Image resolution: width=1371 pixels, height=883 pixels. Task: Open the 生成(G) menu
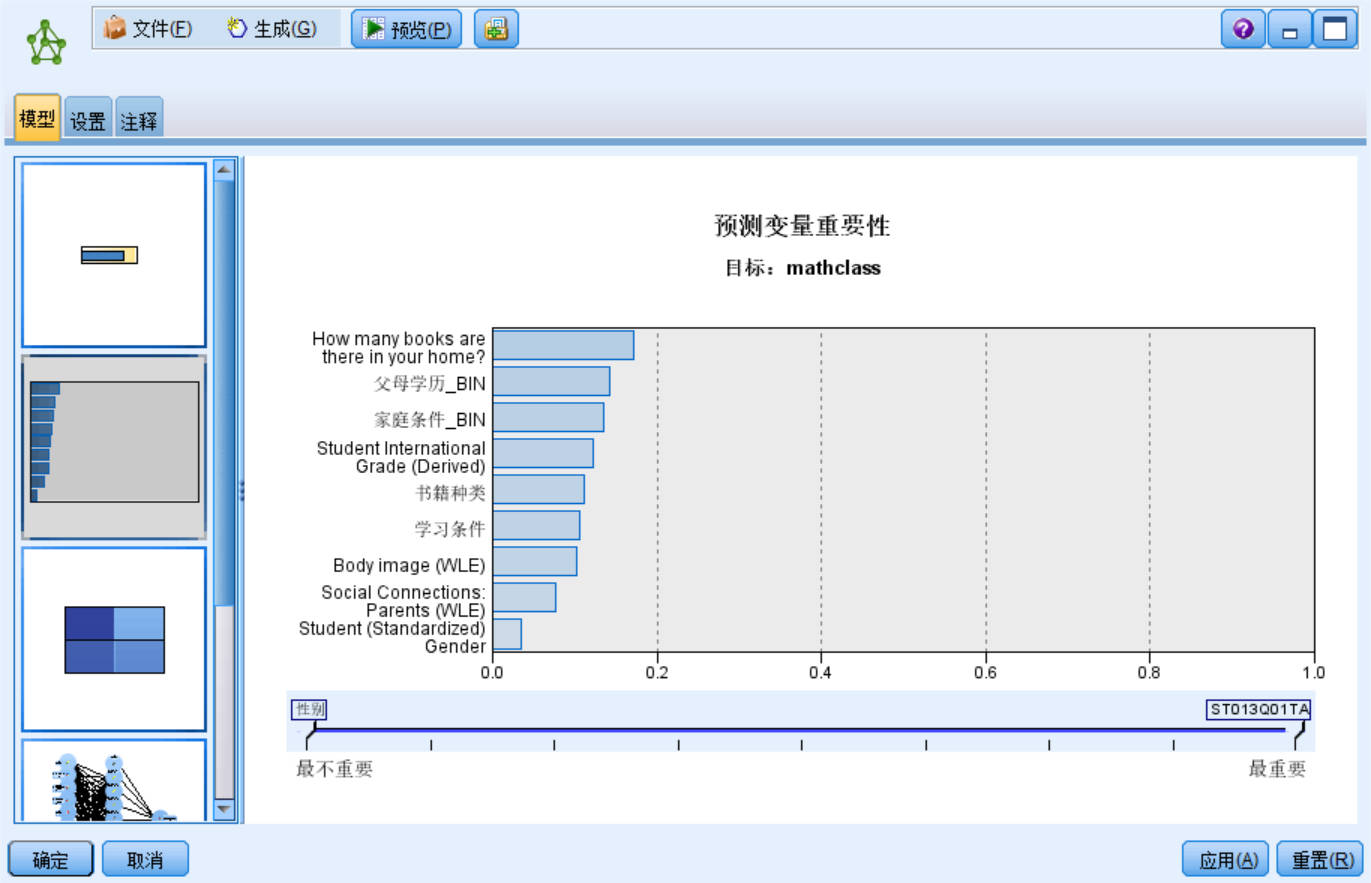[272, 29]
